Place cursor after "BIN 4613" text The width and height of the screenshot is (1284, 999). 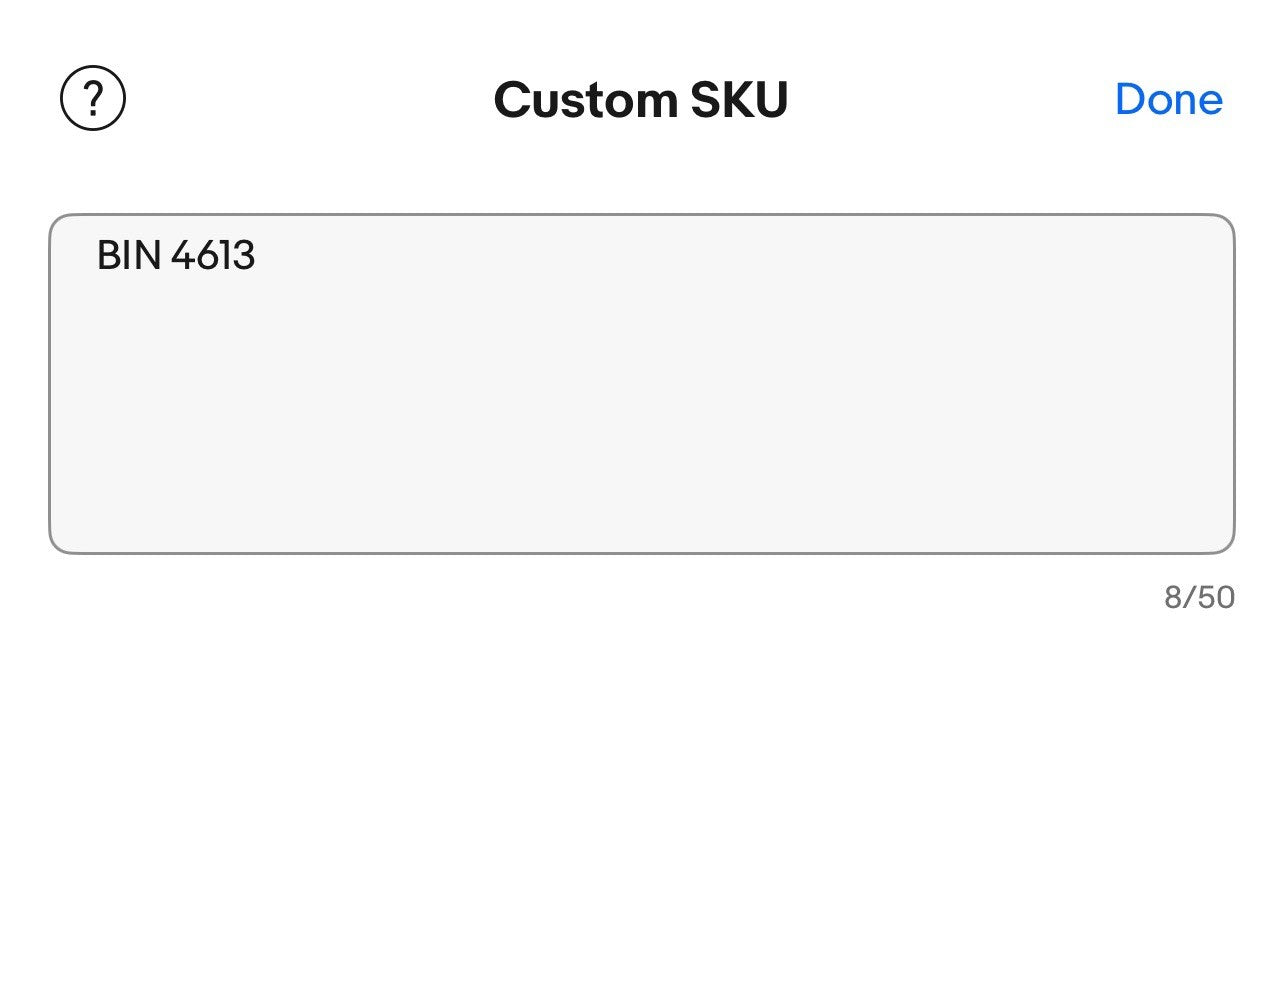(258, 256)
